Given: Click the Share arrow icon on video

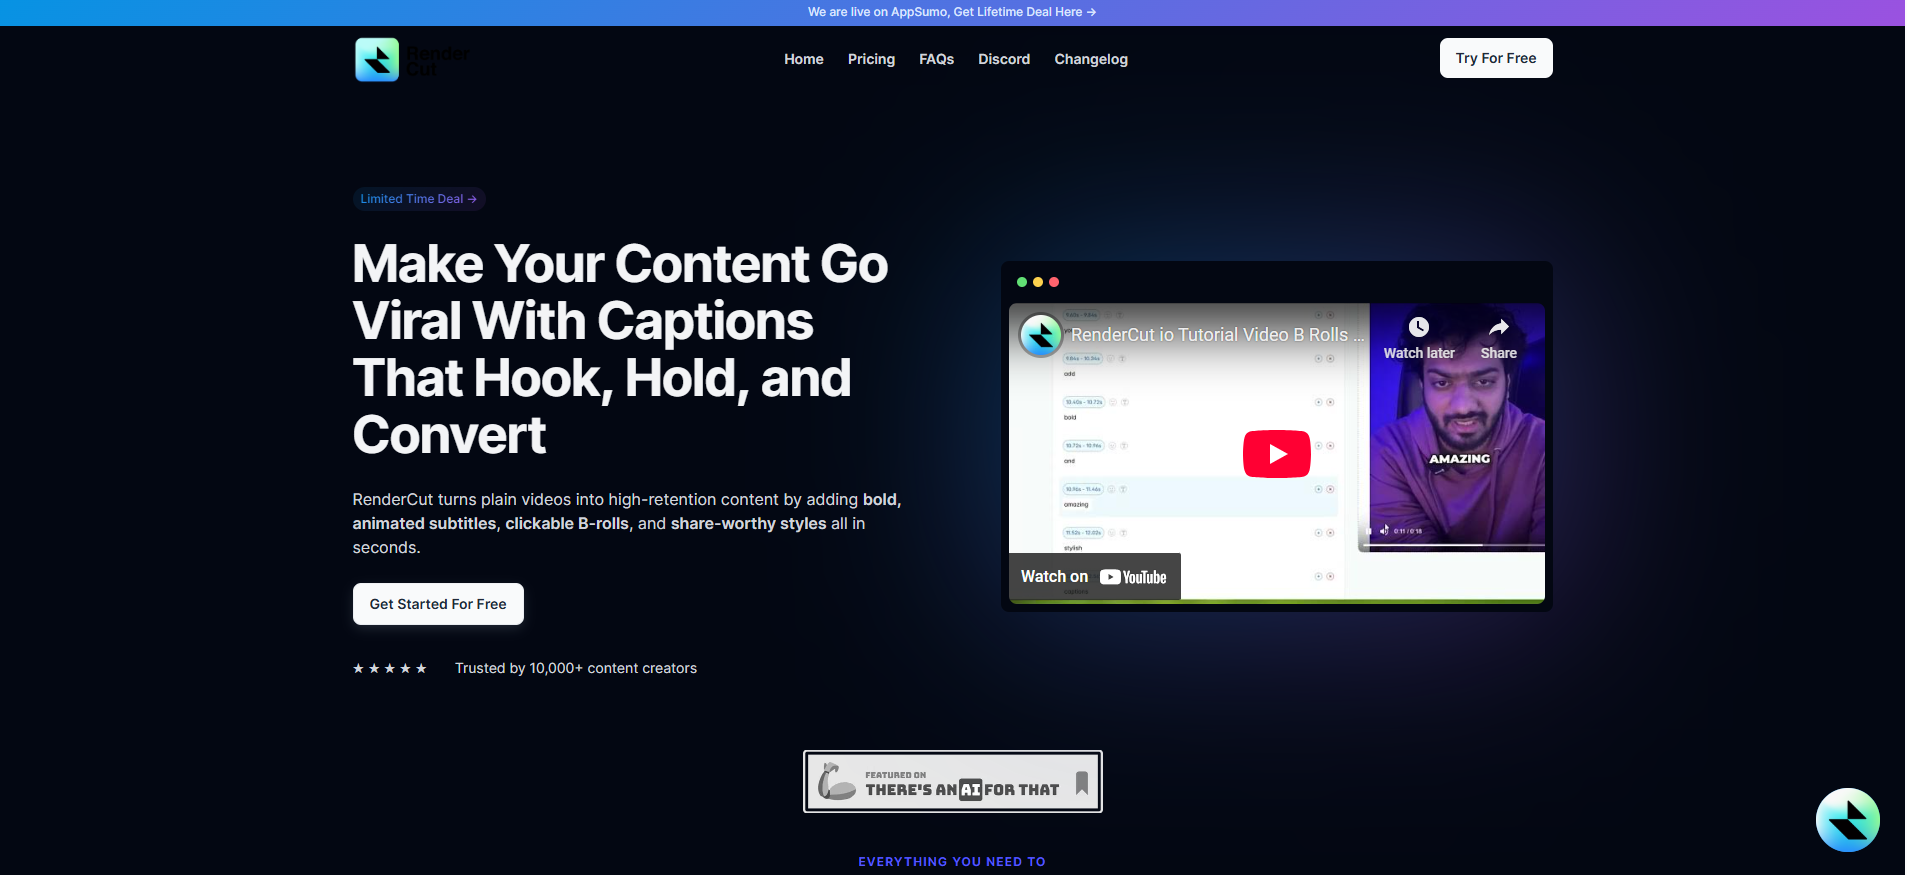Looking at the screenshot, I should point(1498,327).
